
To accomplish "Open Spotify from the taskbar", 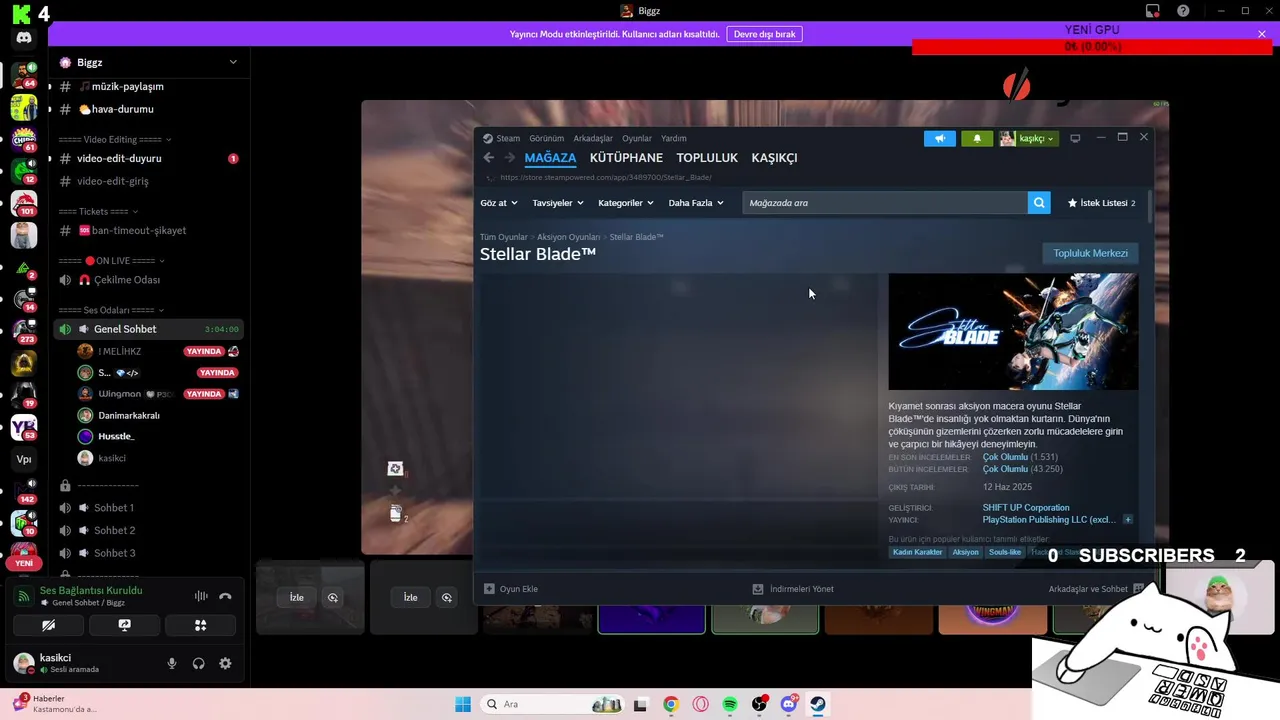I will [730, 704].
